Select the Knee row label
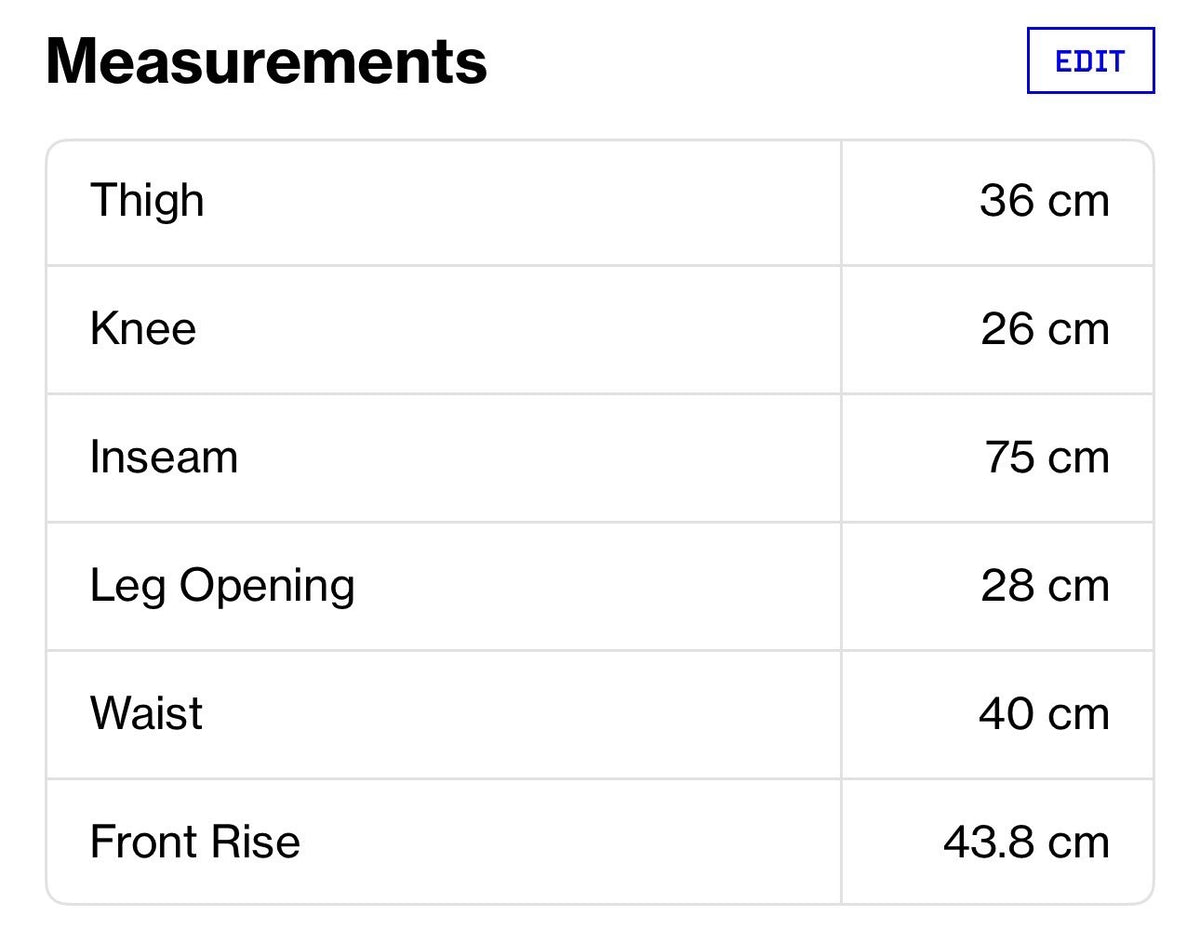Image resolution: width=1200 pixels, height=929 pixels. click(143, 329)
